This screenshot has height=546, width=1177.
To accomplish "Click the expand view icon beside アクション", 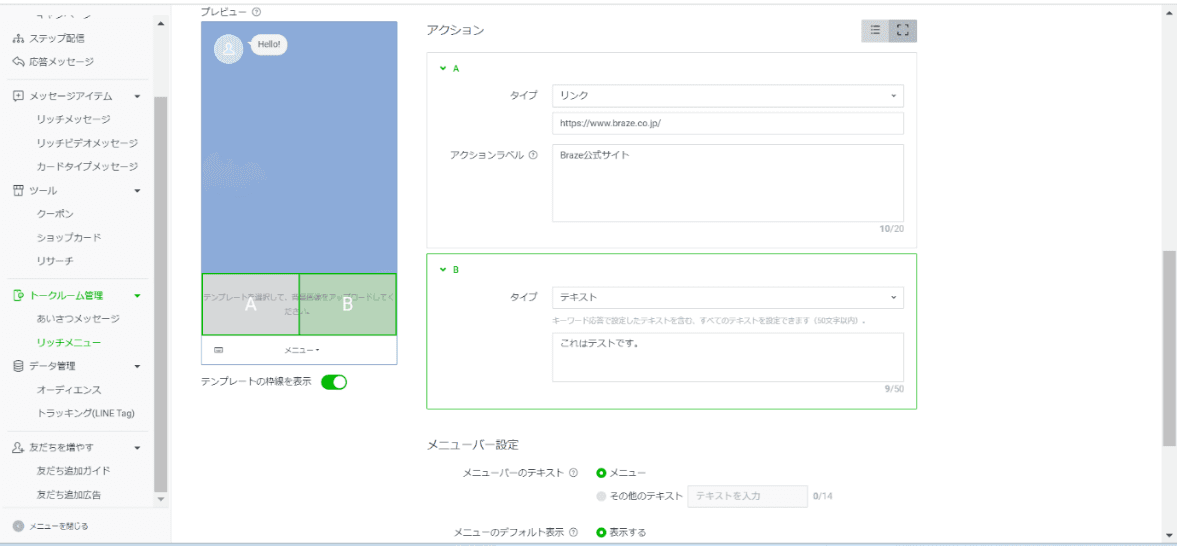I will pos(903,31).
